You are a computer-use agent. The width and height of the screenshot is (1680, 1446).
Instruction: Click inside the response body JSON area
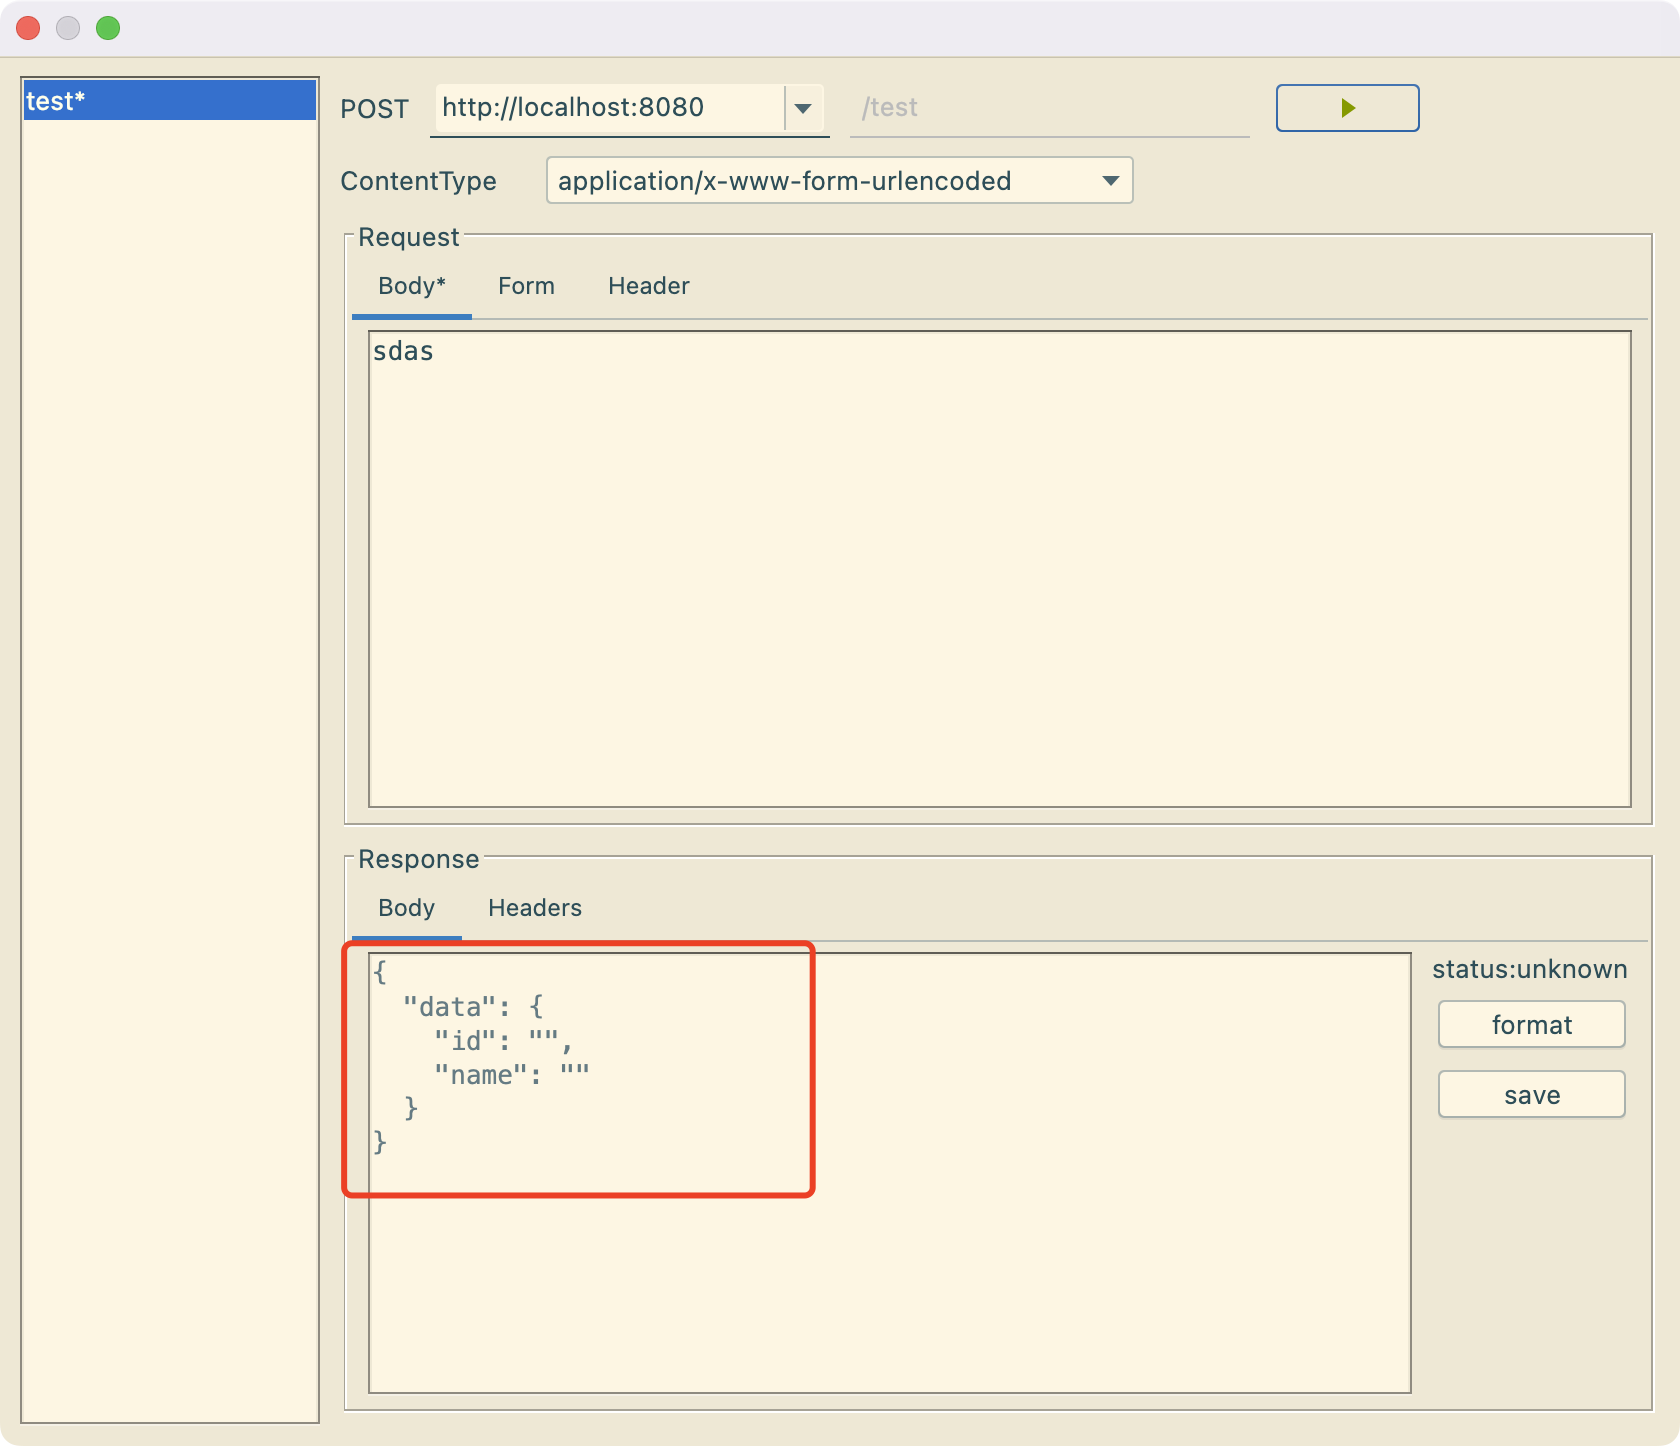pos(890,1173)
